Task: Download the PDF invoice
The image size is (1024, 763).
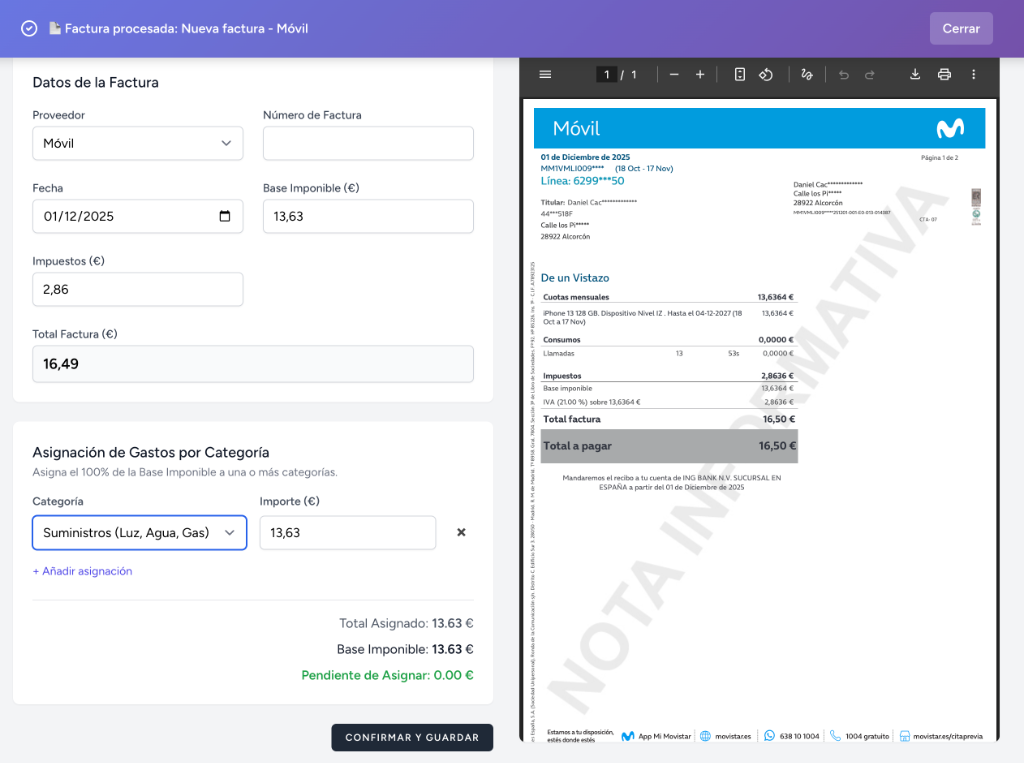Action: [x=915, y=74]
